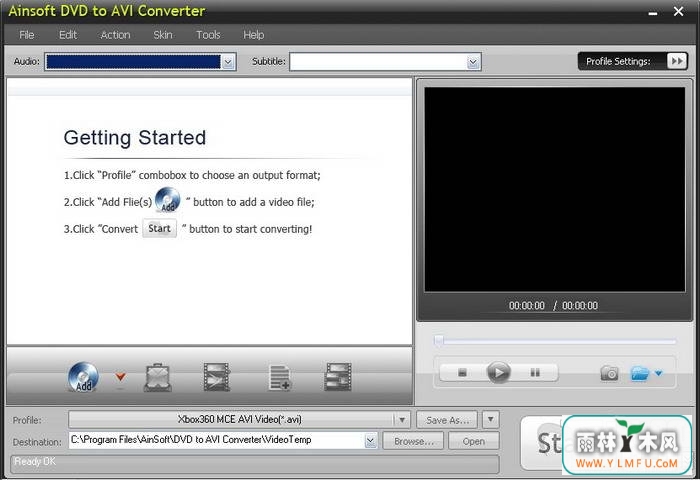Open the Help menu

pyautogui.click(x=254, y=35)
